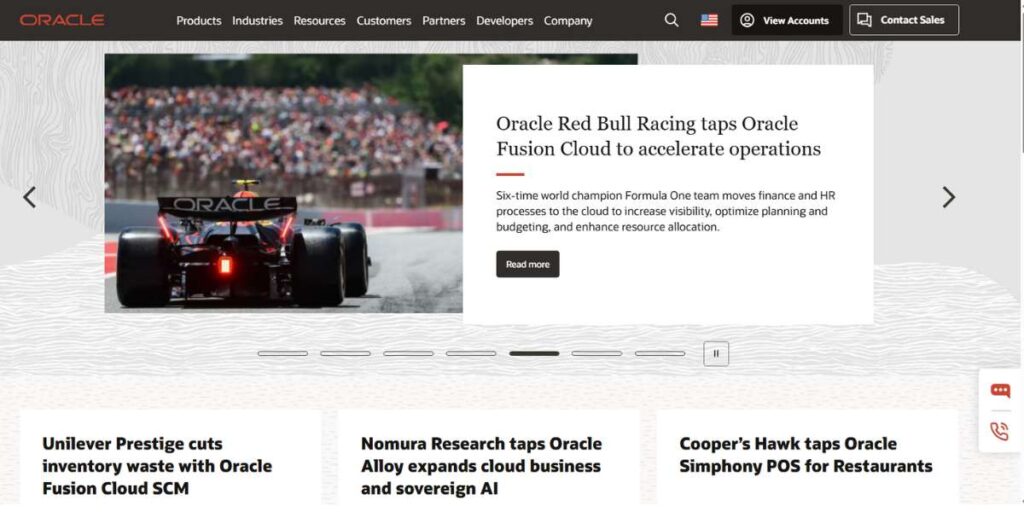Click the Contact Sales button
The height and width of the screenshot is (512, 1024).
point(904,20)
